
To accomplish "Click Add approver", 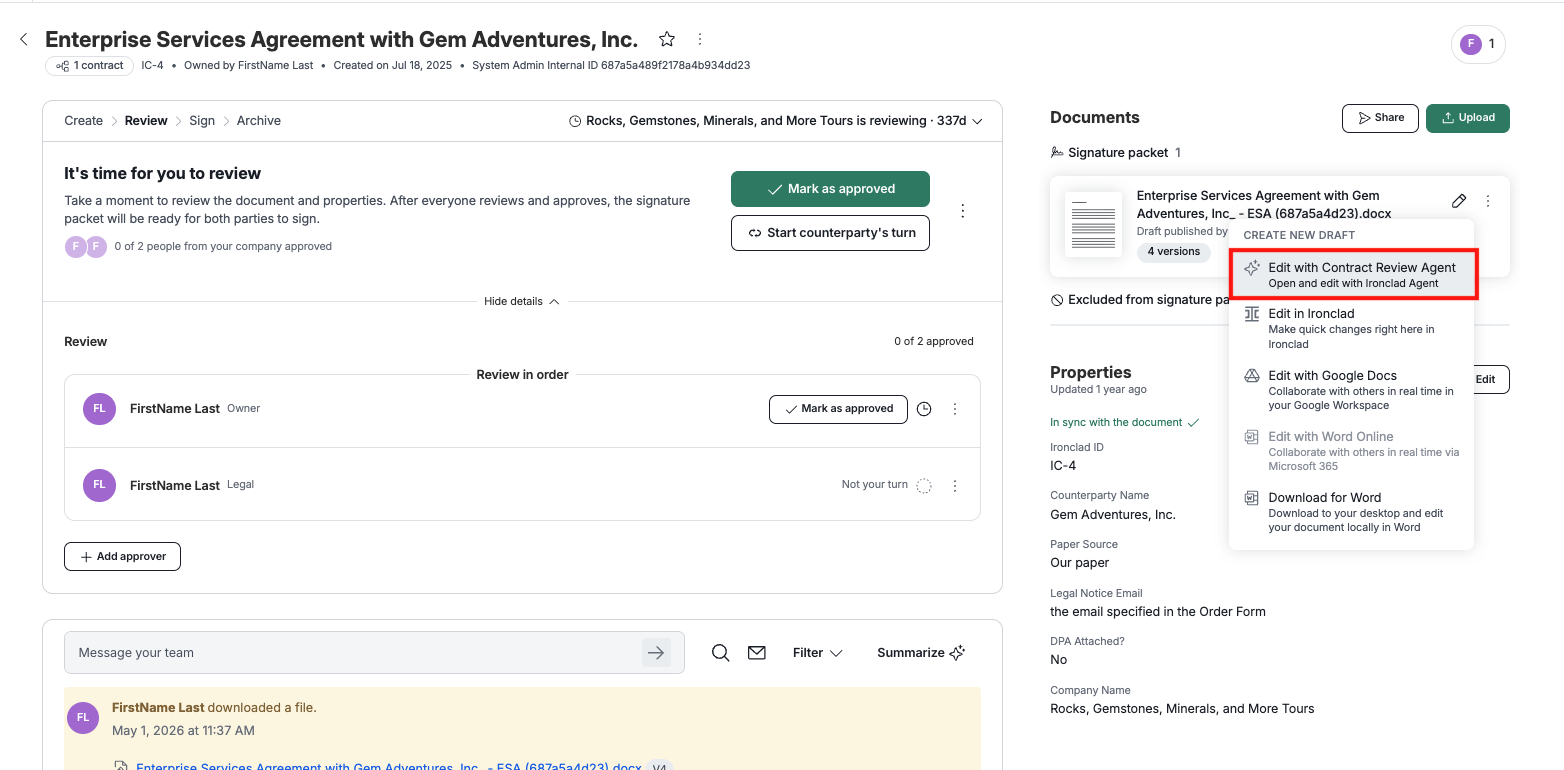I will (122, 557).
